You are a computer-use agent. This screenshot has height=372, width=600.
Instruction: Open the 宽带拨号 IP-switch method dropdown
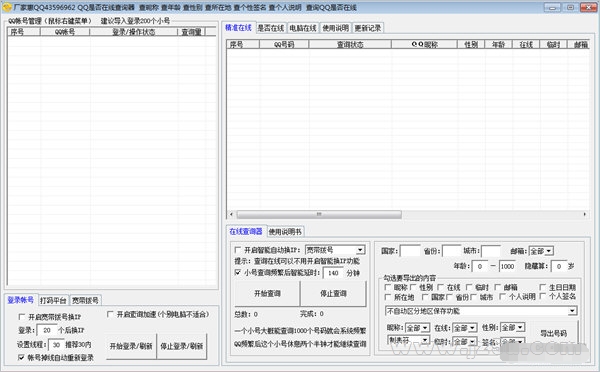(335, 250)
